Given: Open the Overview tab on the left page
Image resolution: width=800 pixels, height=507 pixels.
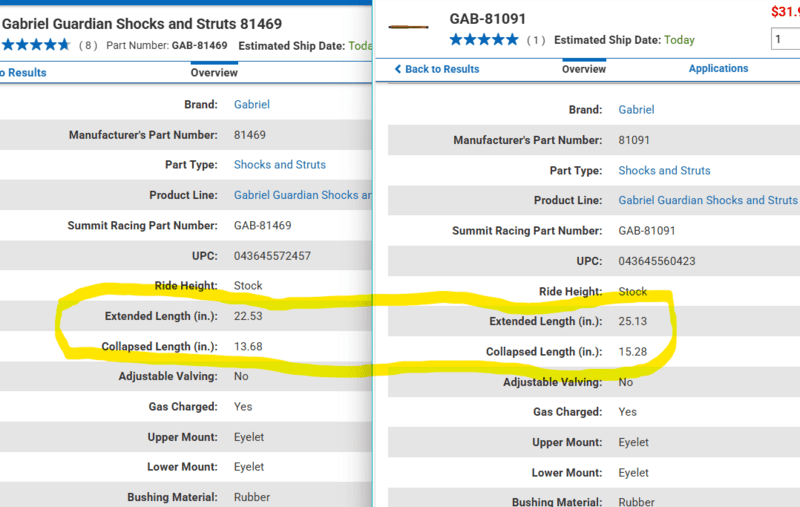Looking at the screenshot, I should (214, 72).
